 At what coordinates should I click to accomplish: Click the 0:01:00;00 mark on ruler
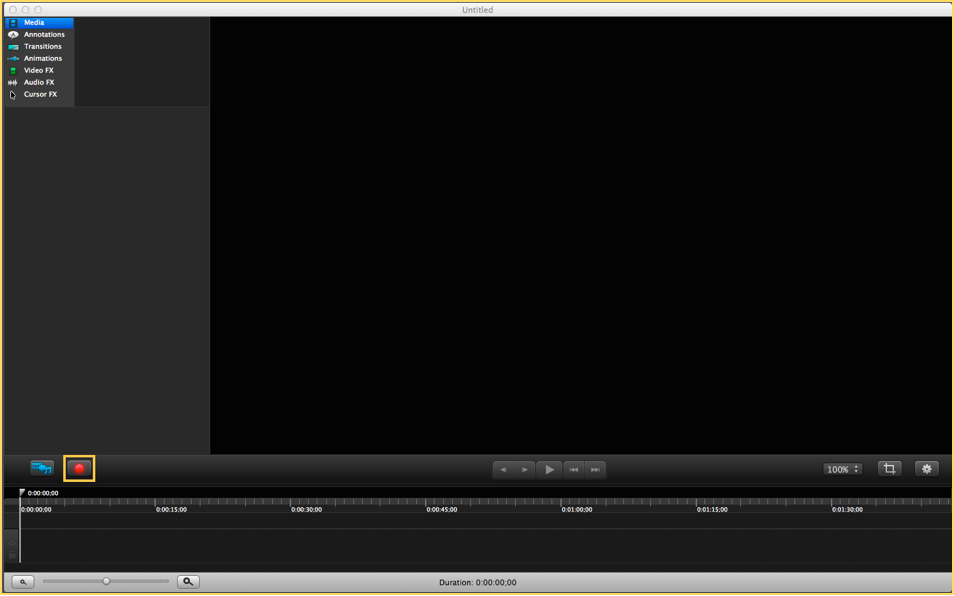(577, 510)
